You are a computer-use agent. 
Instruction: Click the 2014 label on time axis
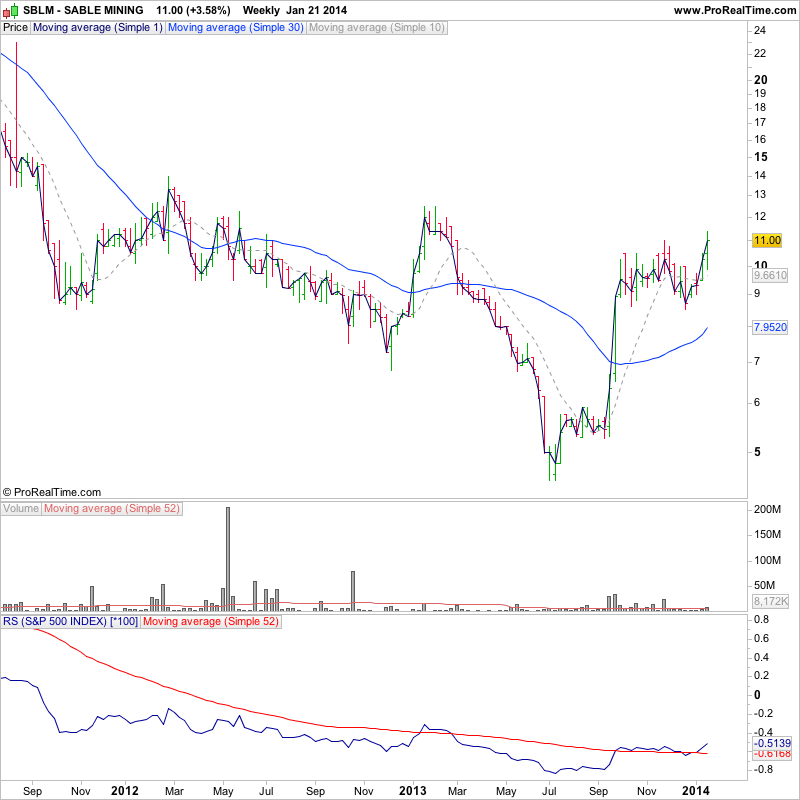[x=696, y=791]
